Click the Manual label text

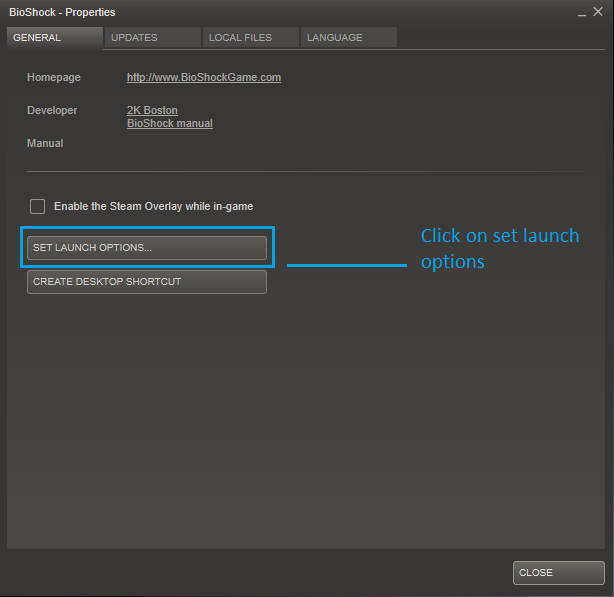[x=45, y=143]
